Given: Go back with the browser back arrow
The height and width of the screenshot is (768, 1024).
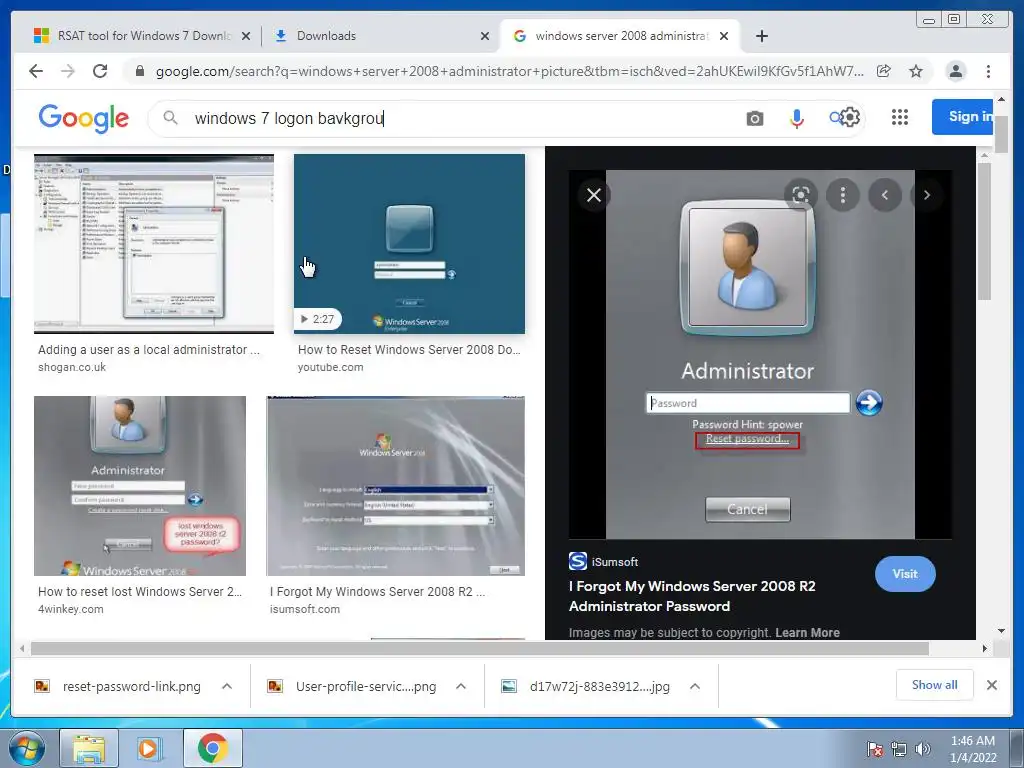Looking at the screenshot, I should pyautogui.click(x=36, y=71).
